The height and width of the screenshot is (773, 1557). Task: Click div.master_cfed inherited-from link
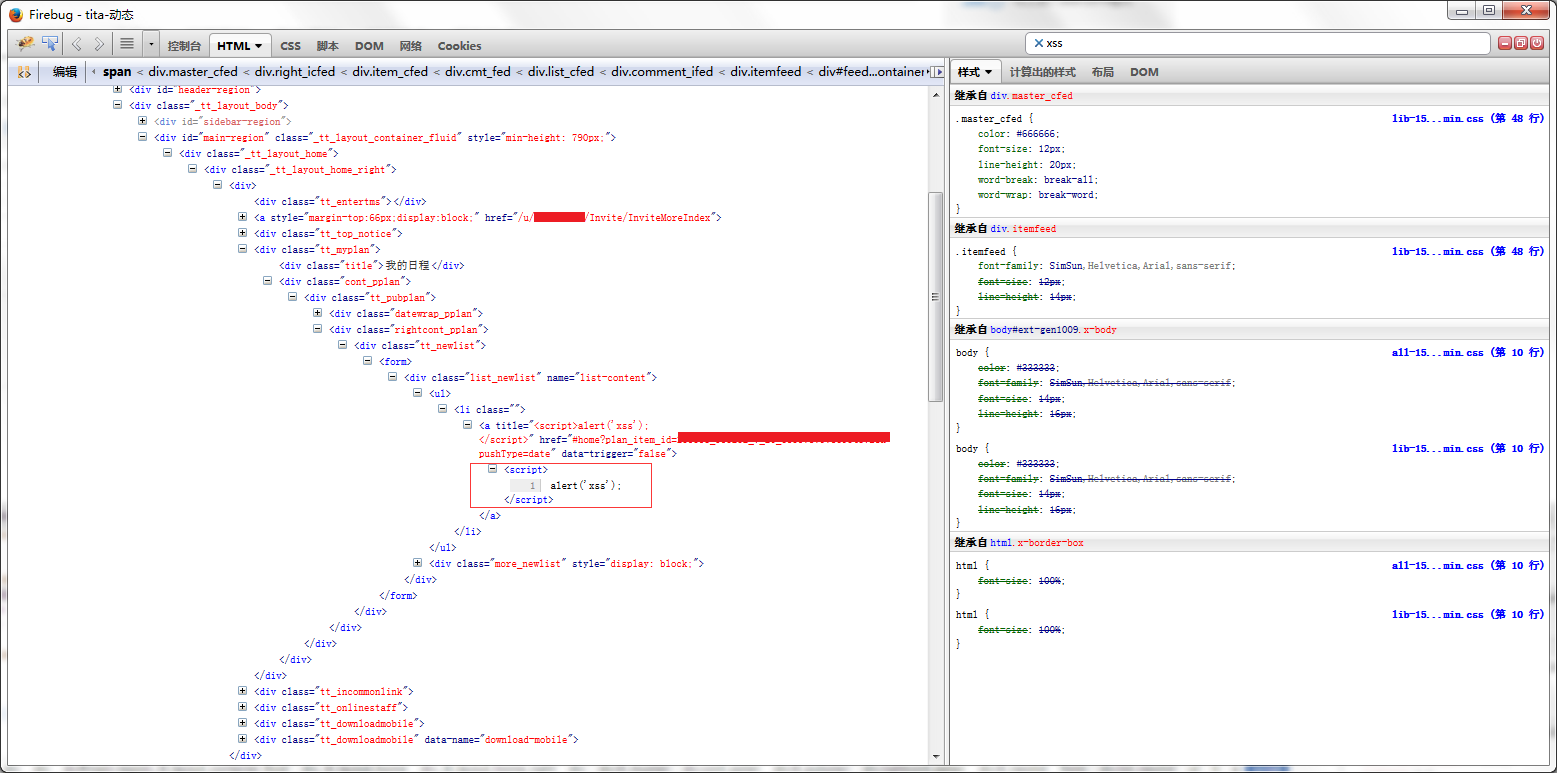point(1031,96)
